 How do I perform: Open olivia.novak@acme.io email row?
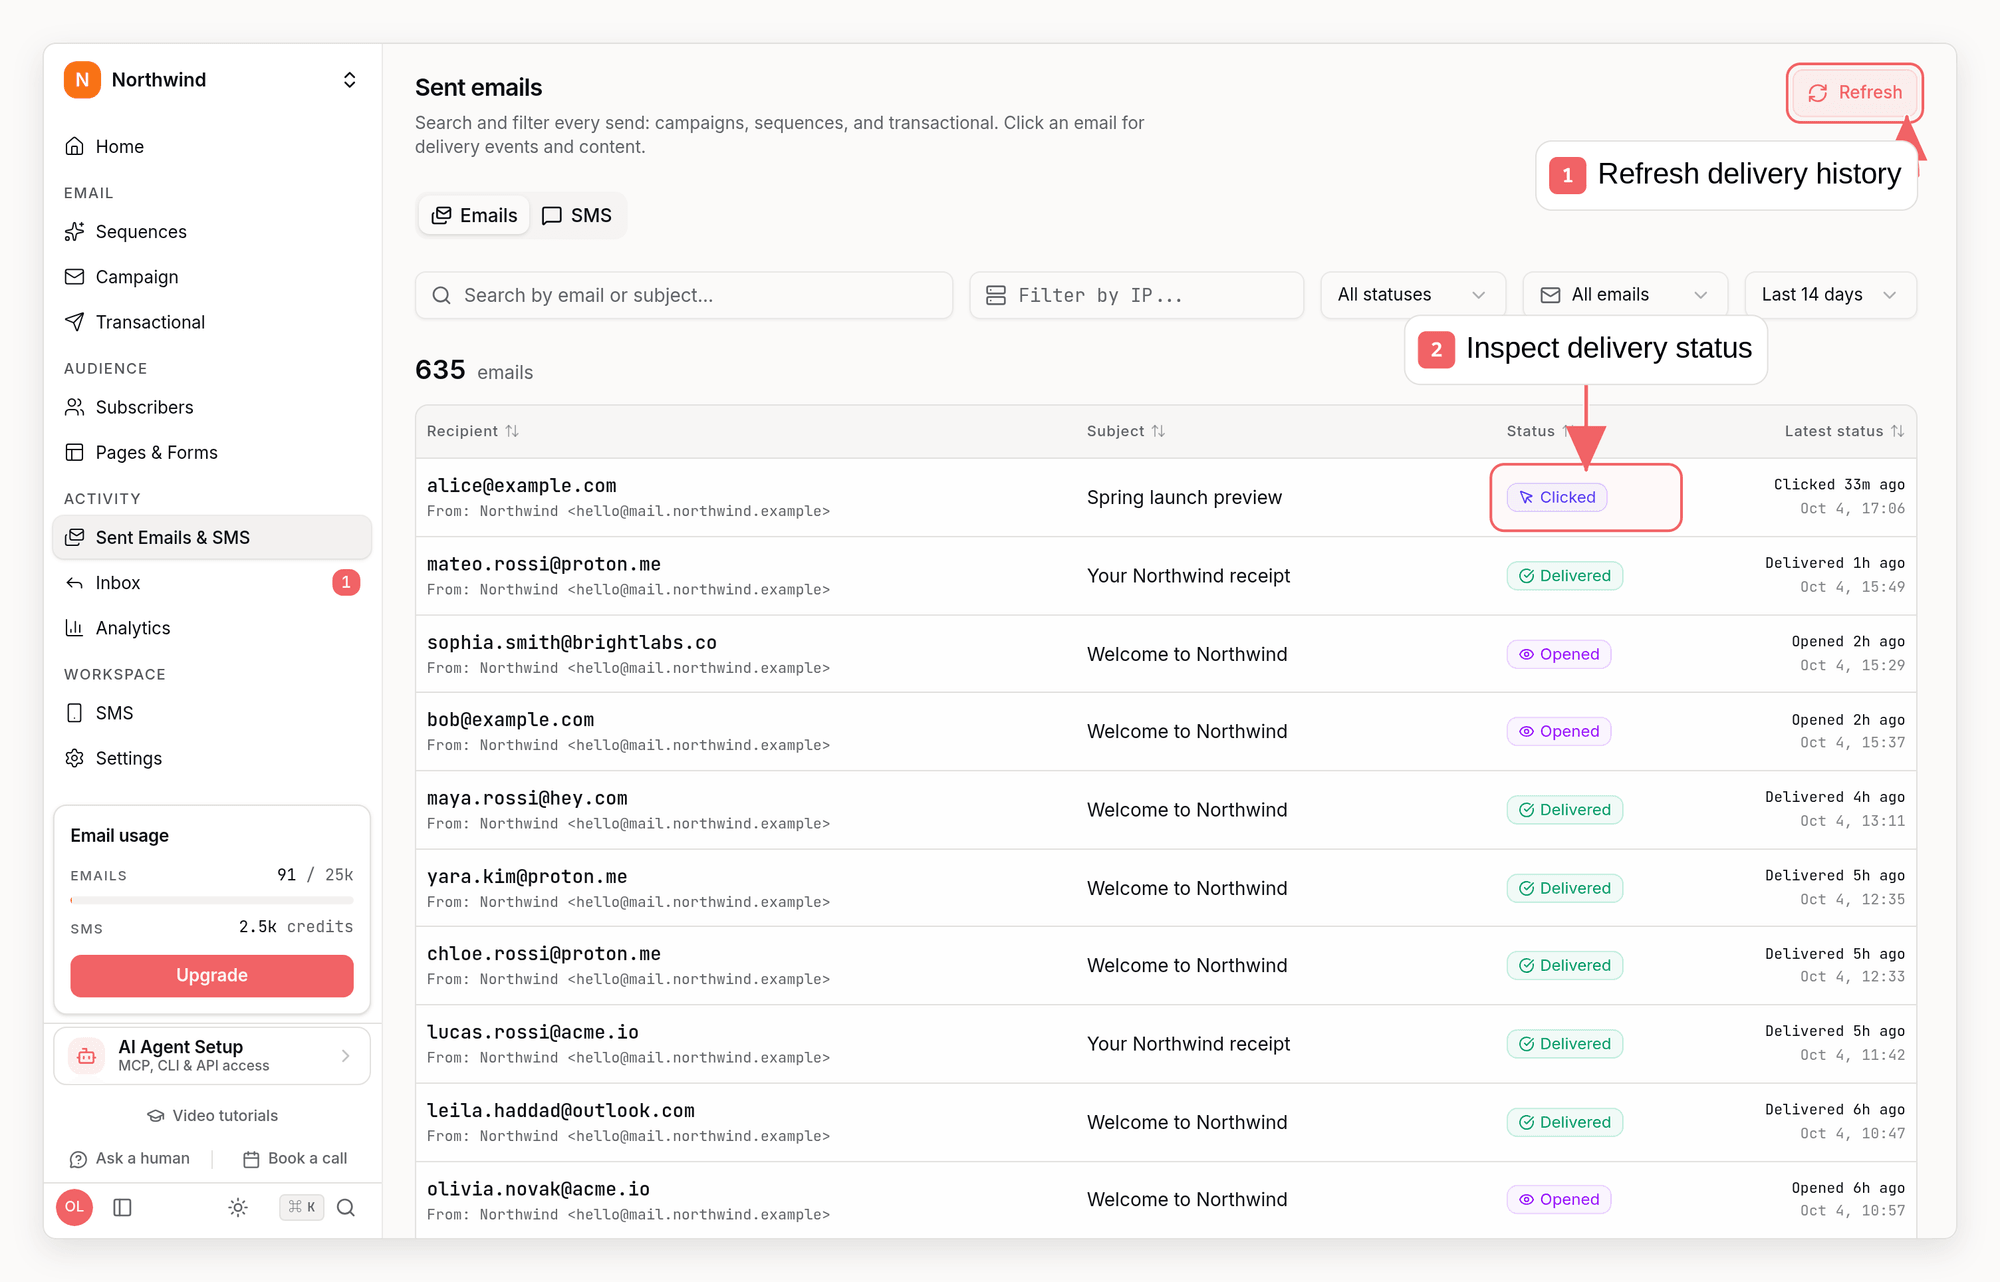[1166, 1200]
